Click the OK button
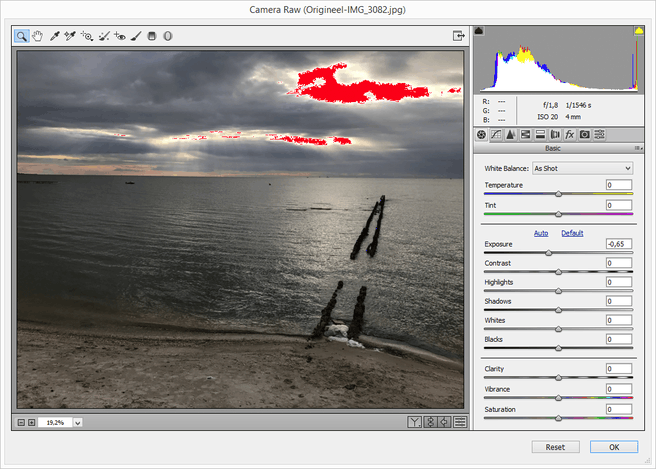Image resolution: width=656 pixels, height=469 pixels. (614, 447)
